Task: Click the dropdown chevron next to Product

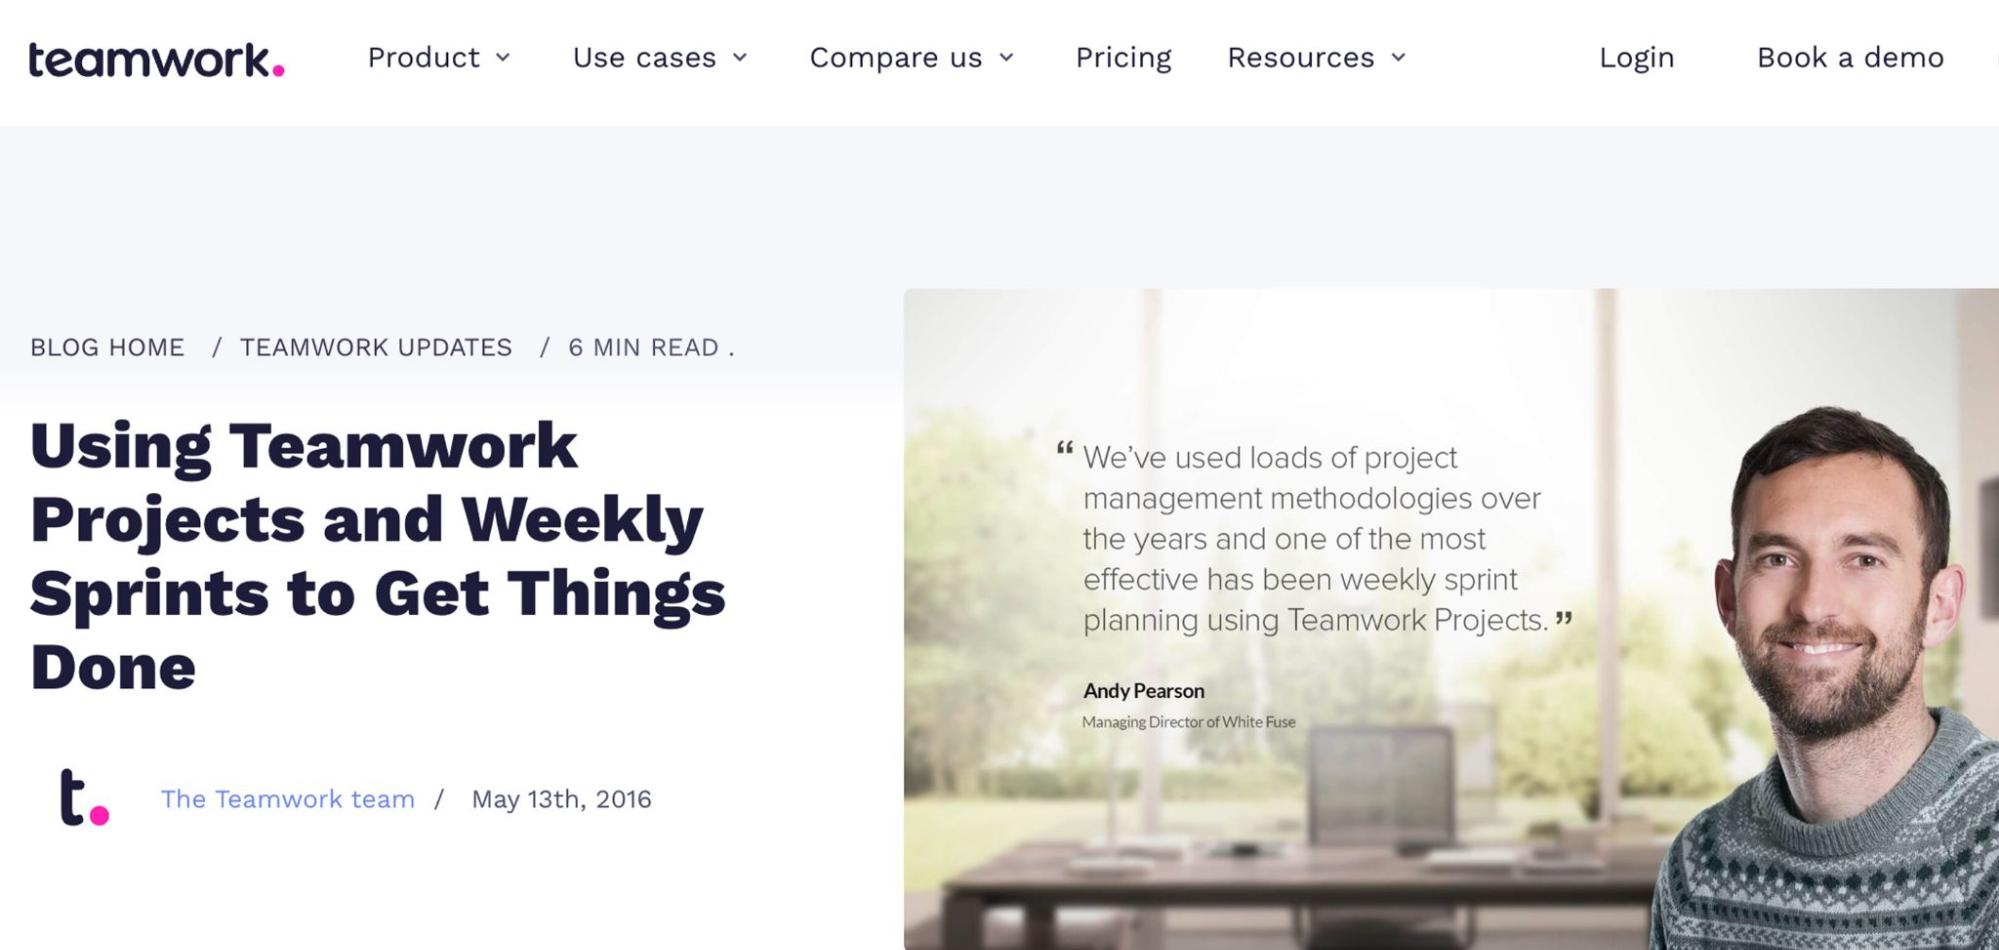Action: coord(504,58)
